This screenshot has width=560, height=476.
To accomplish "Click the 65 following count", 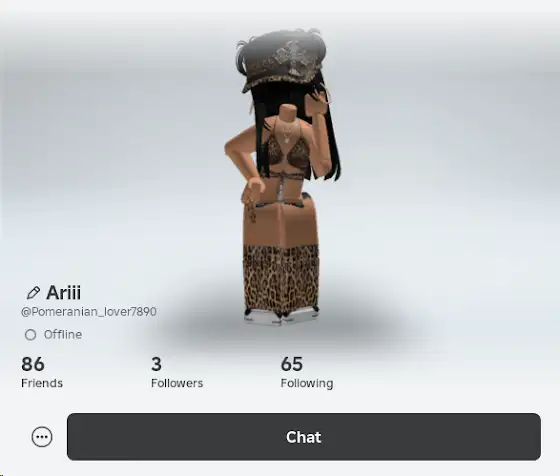I will point(292,364).
